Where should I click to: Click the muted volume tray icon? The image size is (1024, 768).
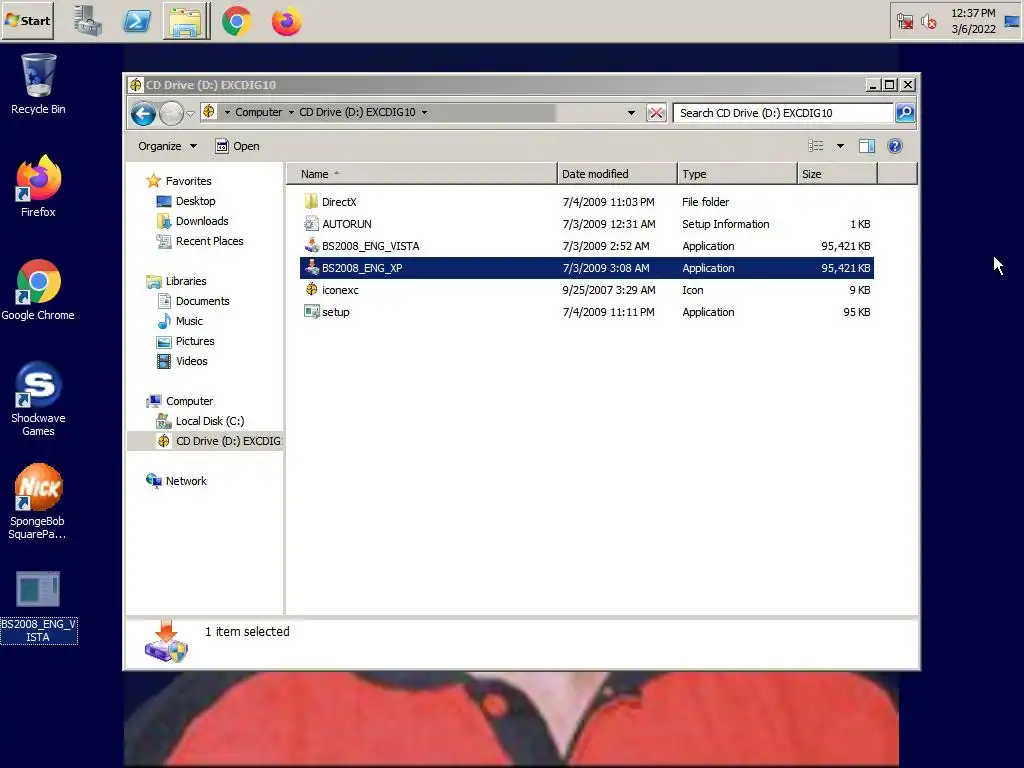[929, 22]
